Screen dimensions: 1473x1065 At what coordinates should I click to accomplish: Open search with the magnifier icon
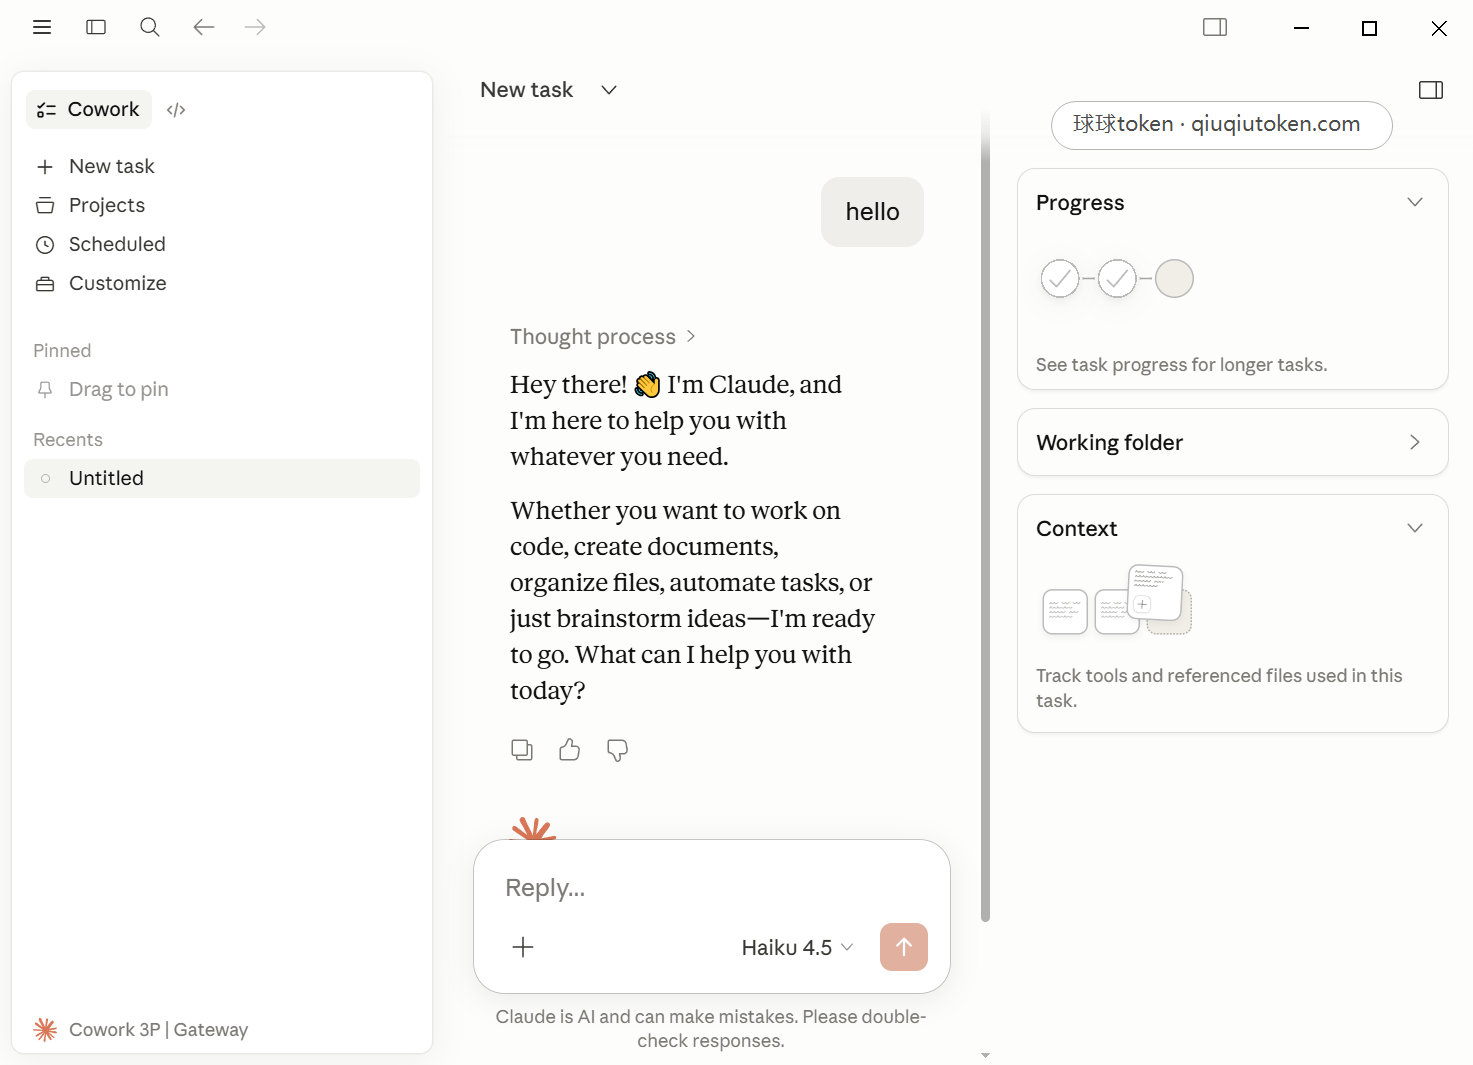[x=150, y=27]
